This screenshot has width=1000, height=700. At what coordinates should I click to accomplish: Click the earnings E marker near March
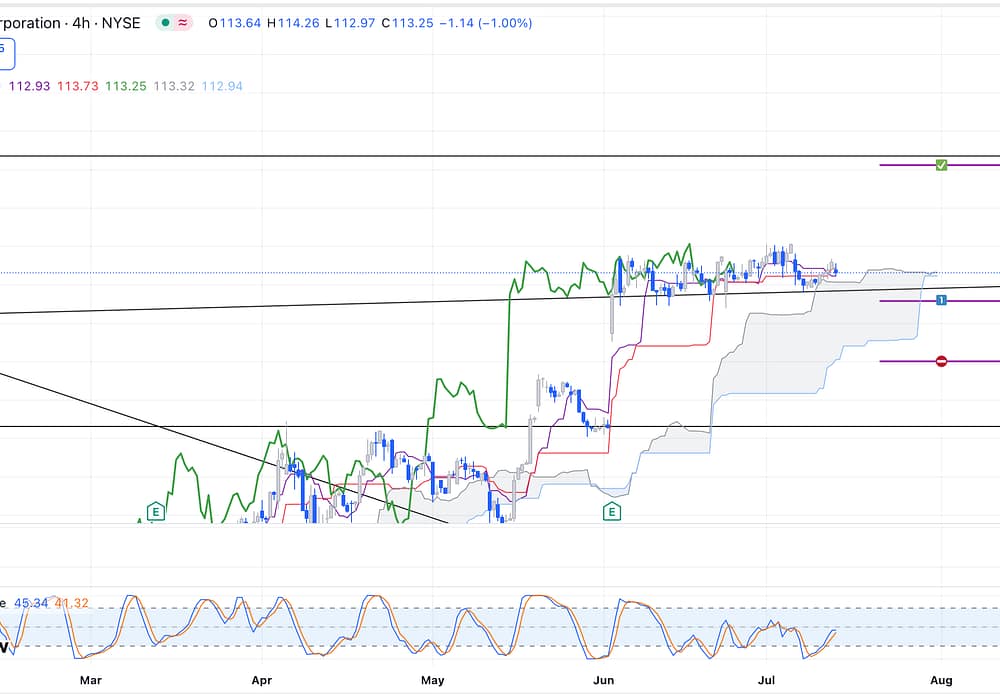pyautogui.click(x=155, y=512)
